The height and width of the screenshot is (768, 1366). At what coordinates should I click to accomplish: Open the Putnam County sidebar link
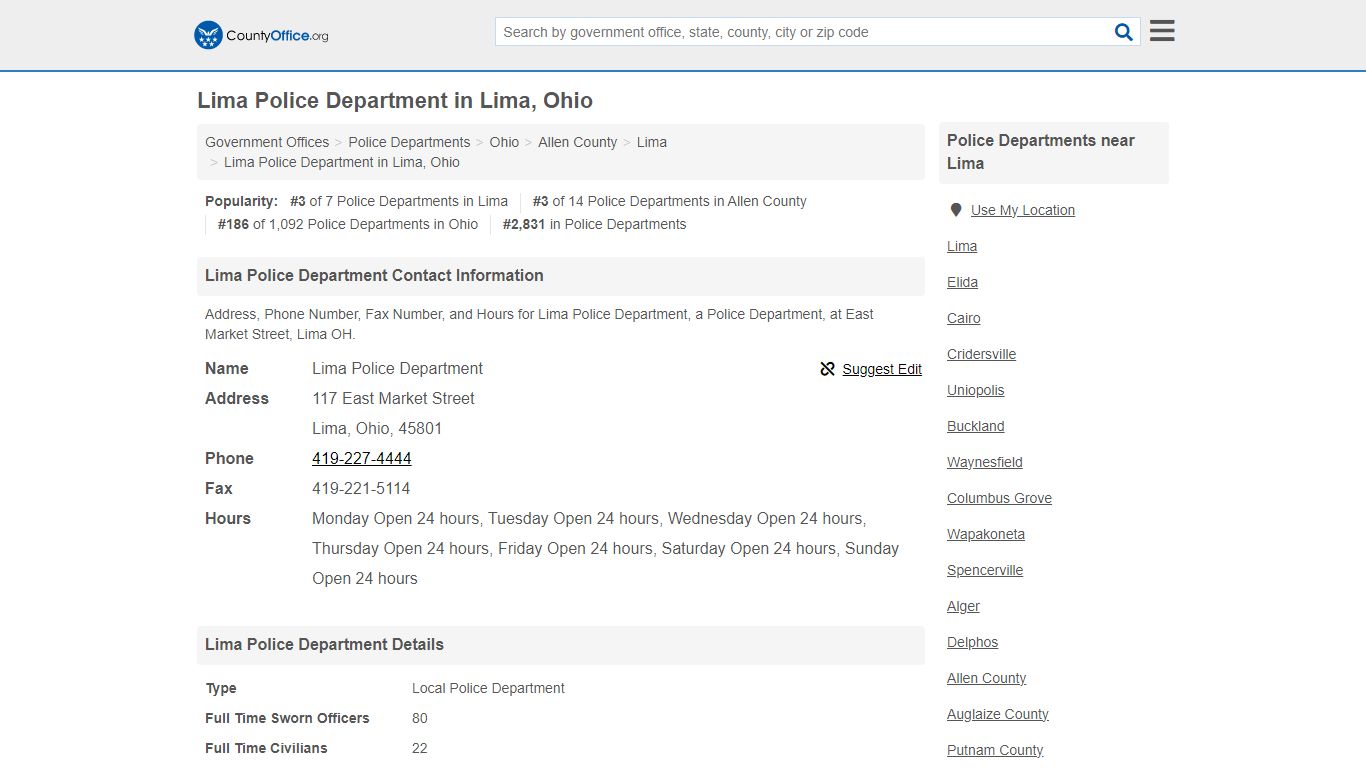[x=995, y=750]
